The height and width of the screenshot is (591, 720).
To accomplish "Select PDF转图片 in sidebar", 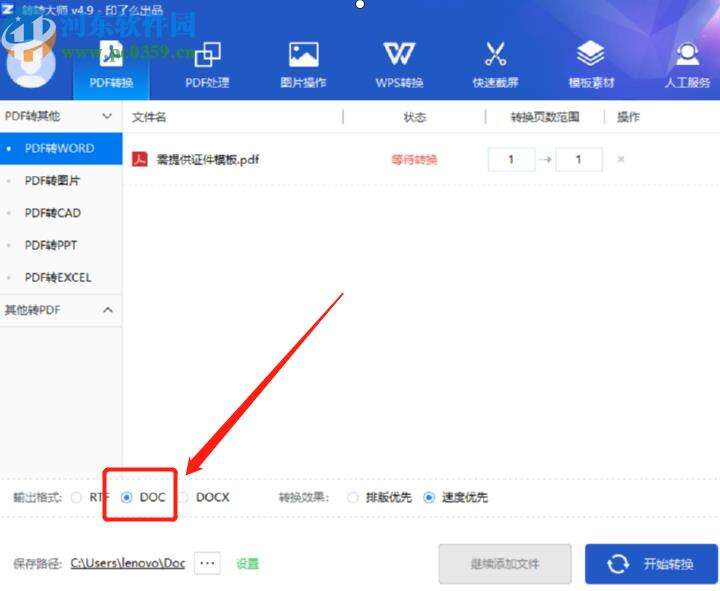I will coord(61,181).
